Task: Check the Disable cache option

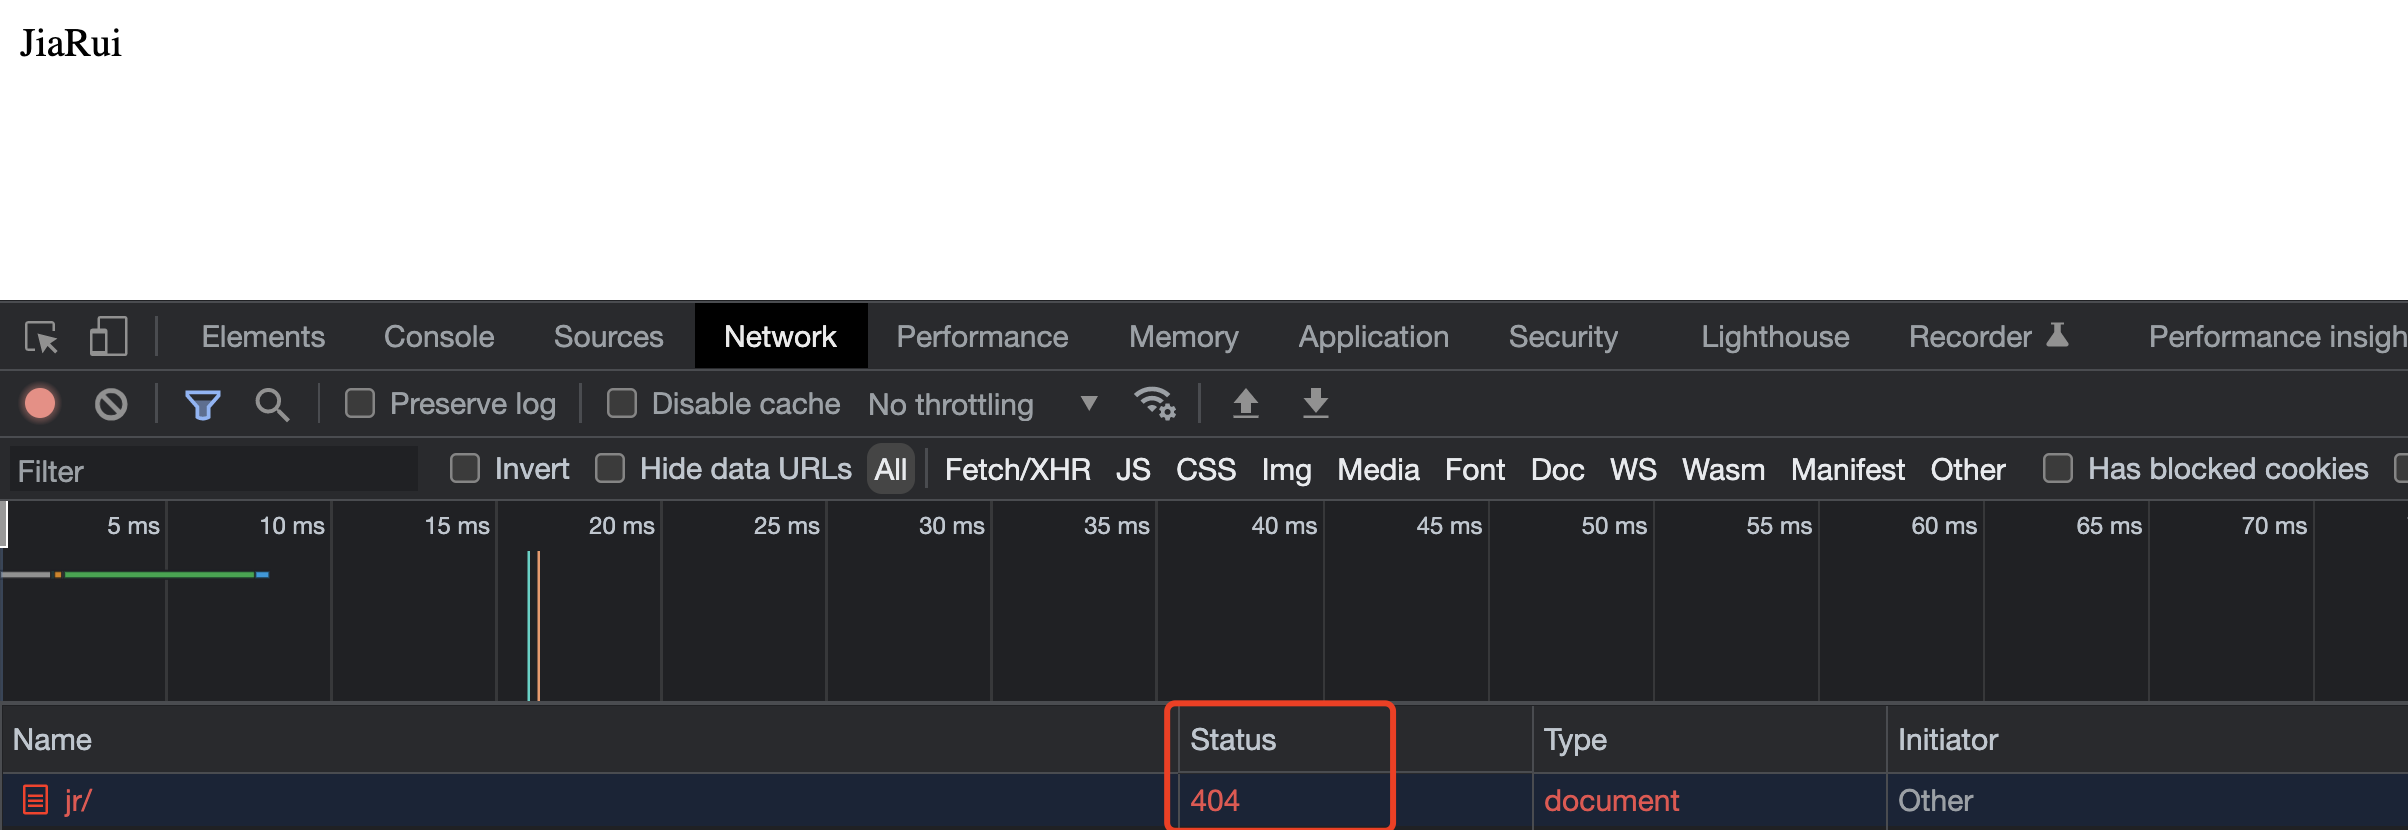Action: tap(622, 404)
